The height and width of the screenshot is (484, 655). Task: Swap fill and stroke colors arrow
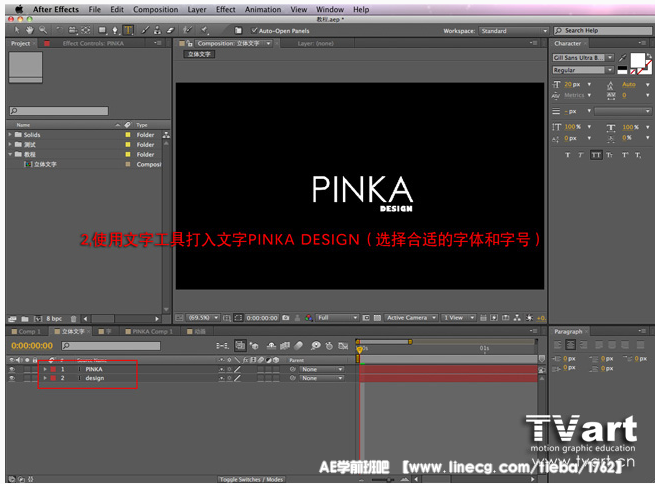[x=648, y=56]
